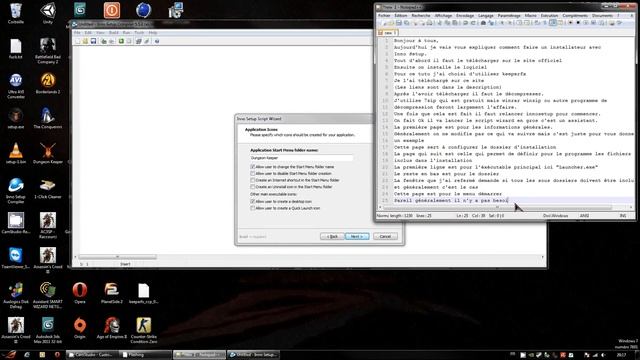The width and height of the screenshot is (640, 360).
Task: Toggle 'Allow user to change the Start Menu folder name'
Action: pyautogui.click(x=292, y=167)
